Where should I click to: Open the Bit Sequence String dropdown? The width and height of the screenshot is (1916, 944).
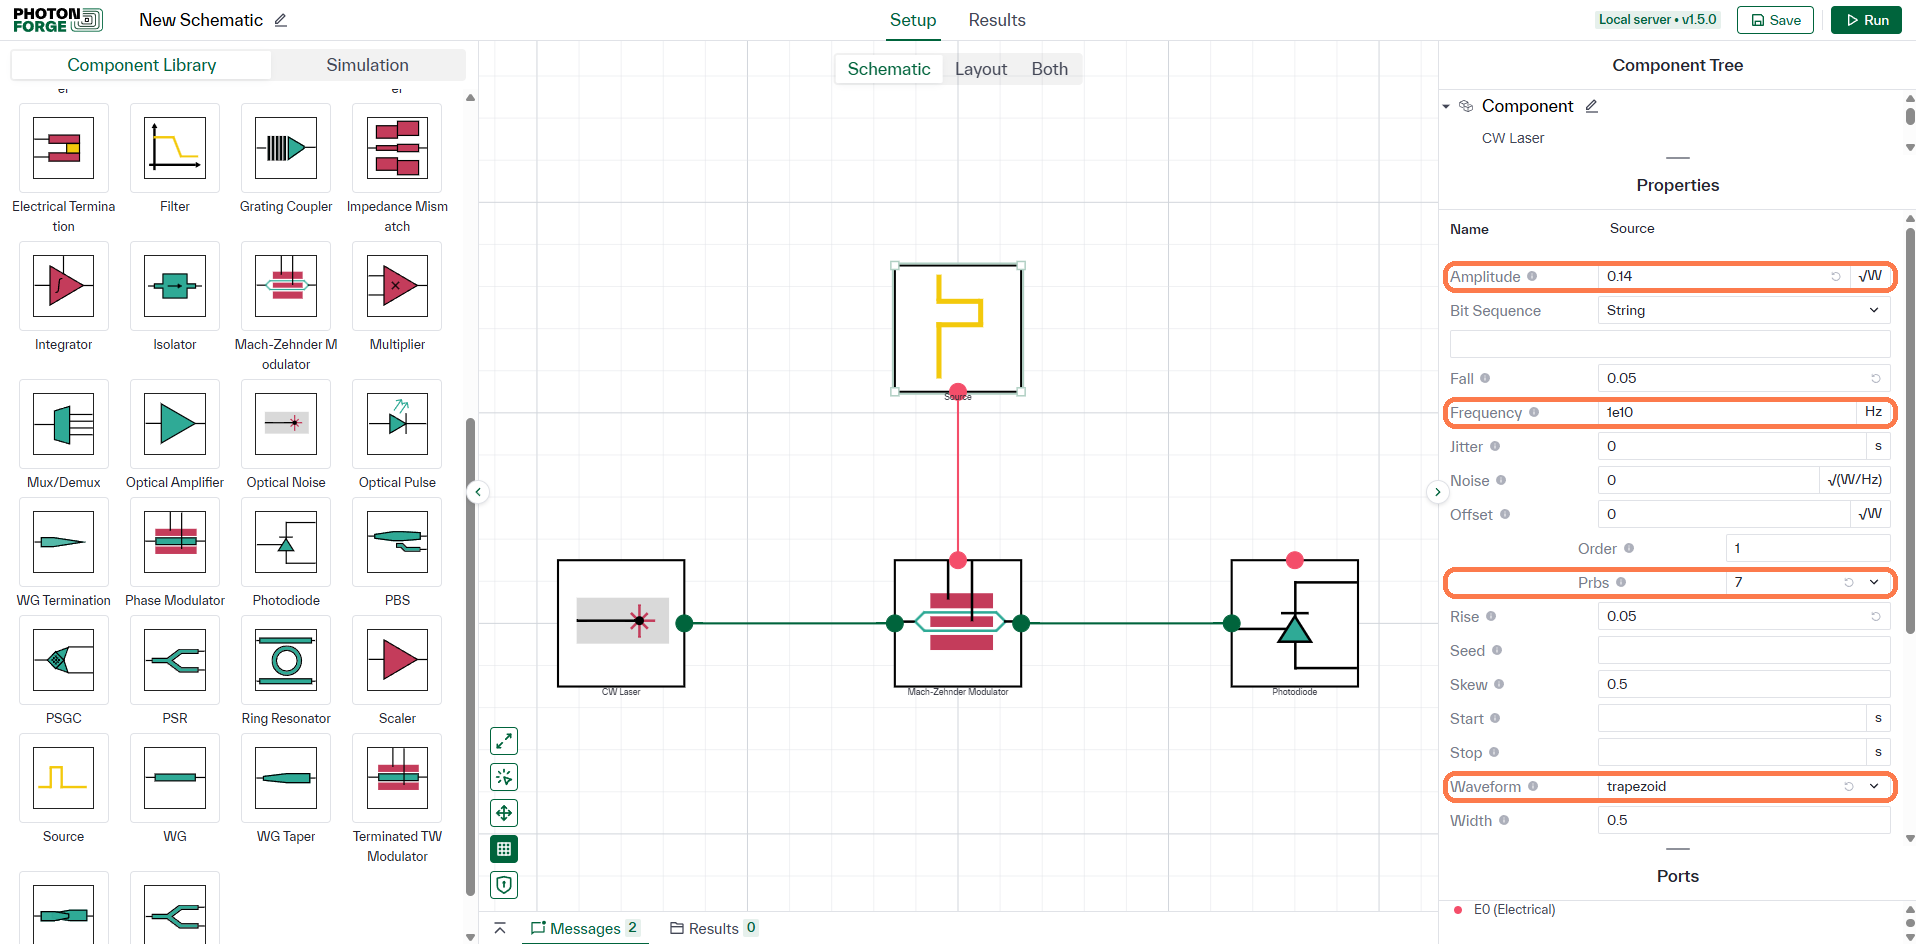click(x=1744, y=311)
